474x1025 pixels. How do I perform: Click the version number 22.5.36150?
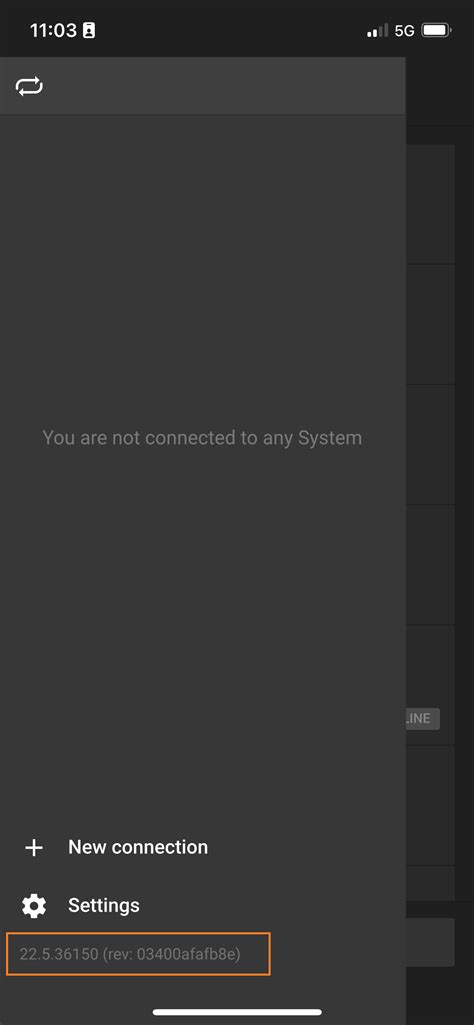point(59,954)
